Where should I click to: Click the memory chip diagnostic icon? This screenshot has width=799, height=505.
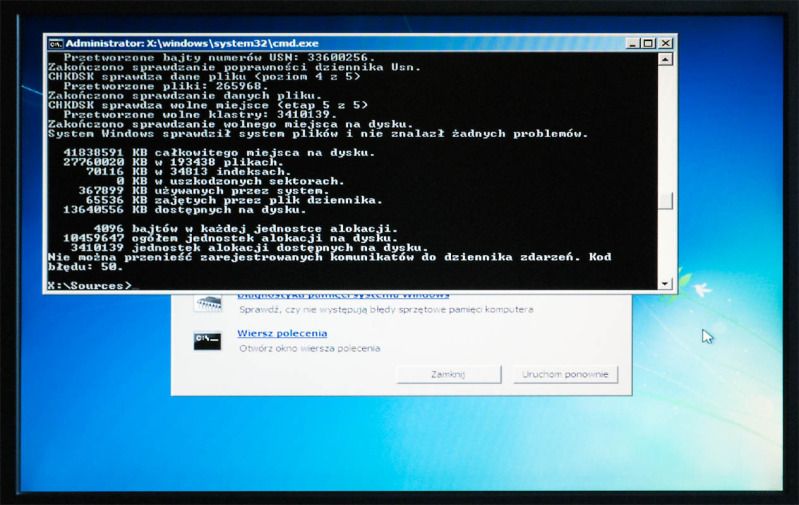click(x=208, y=303)
